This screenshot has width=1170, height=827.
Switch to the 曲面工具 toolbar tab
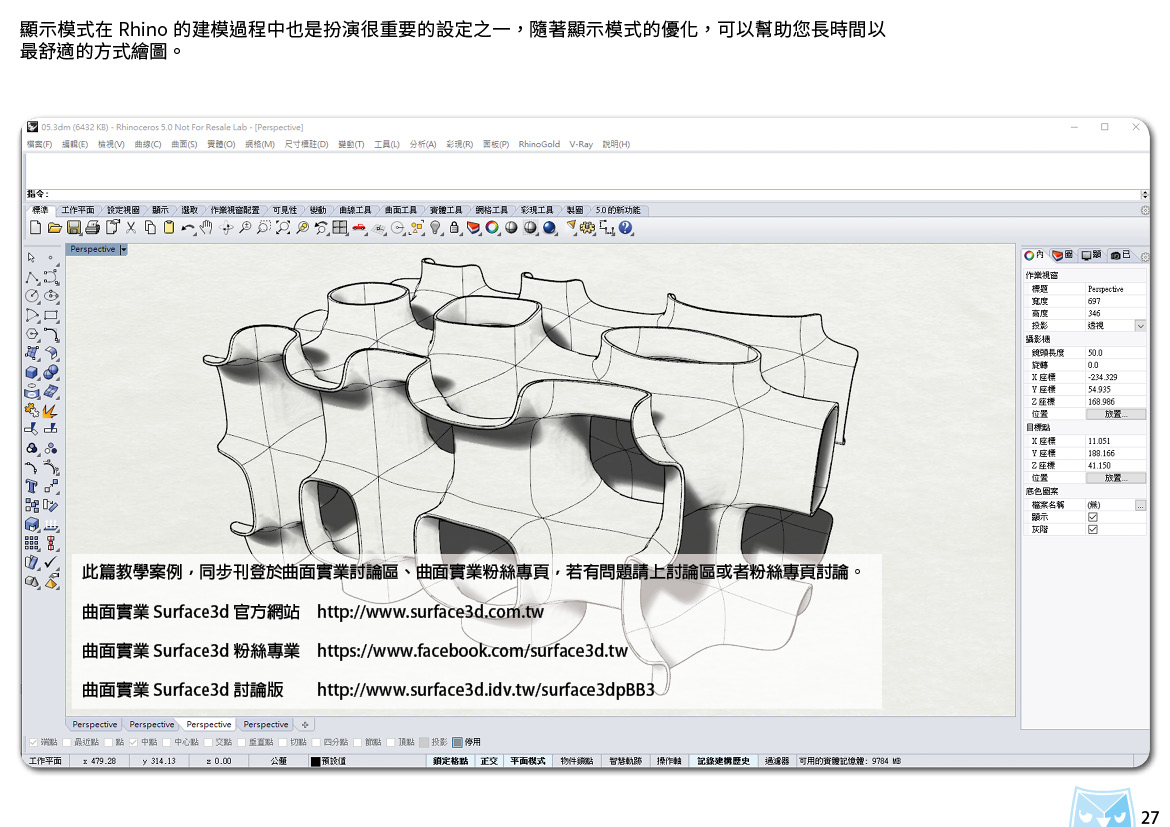[400, 210]
